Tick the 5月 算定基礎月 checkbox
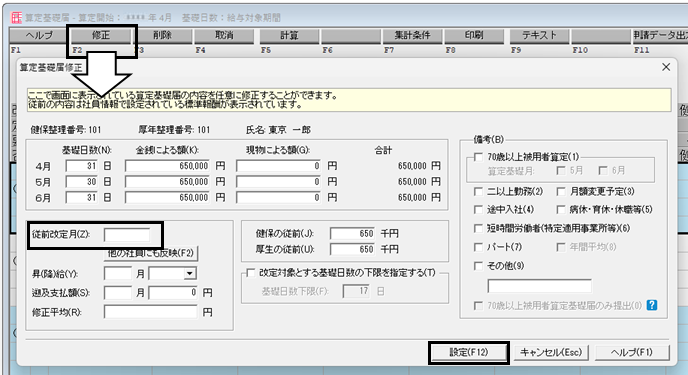 [x=561, y=171]
